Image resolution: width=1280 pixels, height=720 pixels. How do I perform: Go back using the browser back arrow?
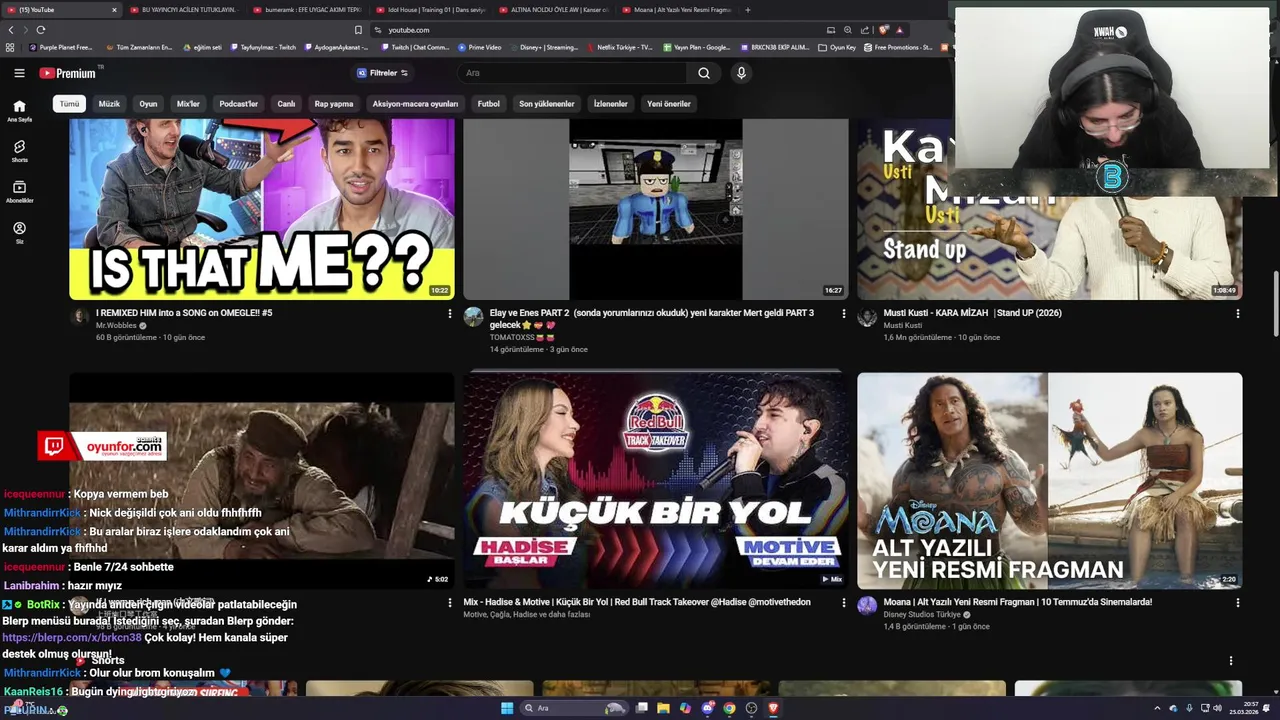10,30
